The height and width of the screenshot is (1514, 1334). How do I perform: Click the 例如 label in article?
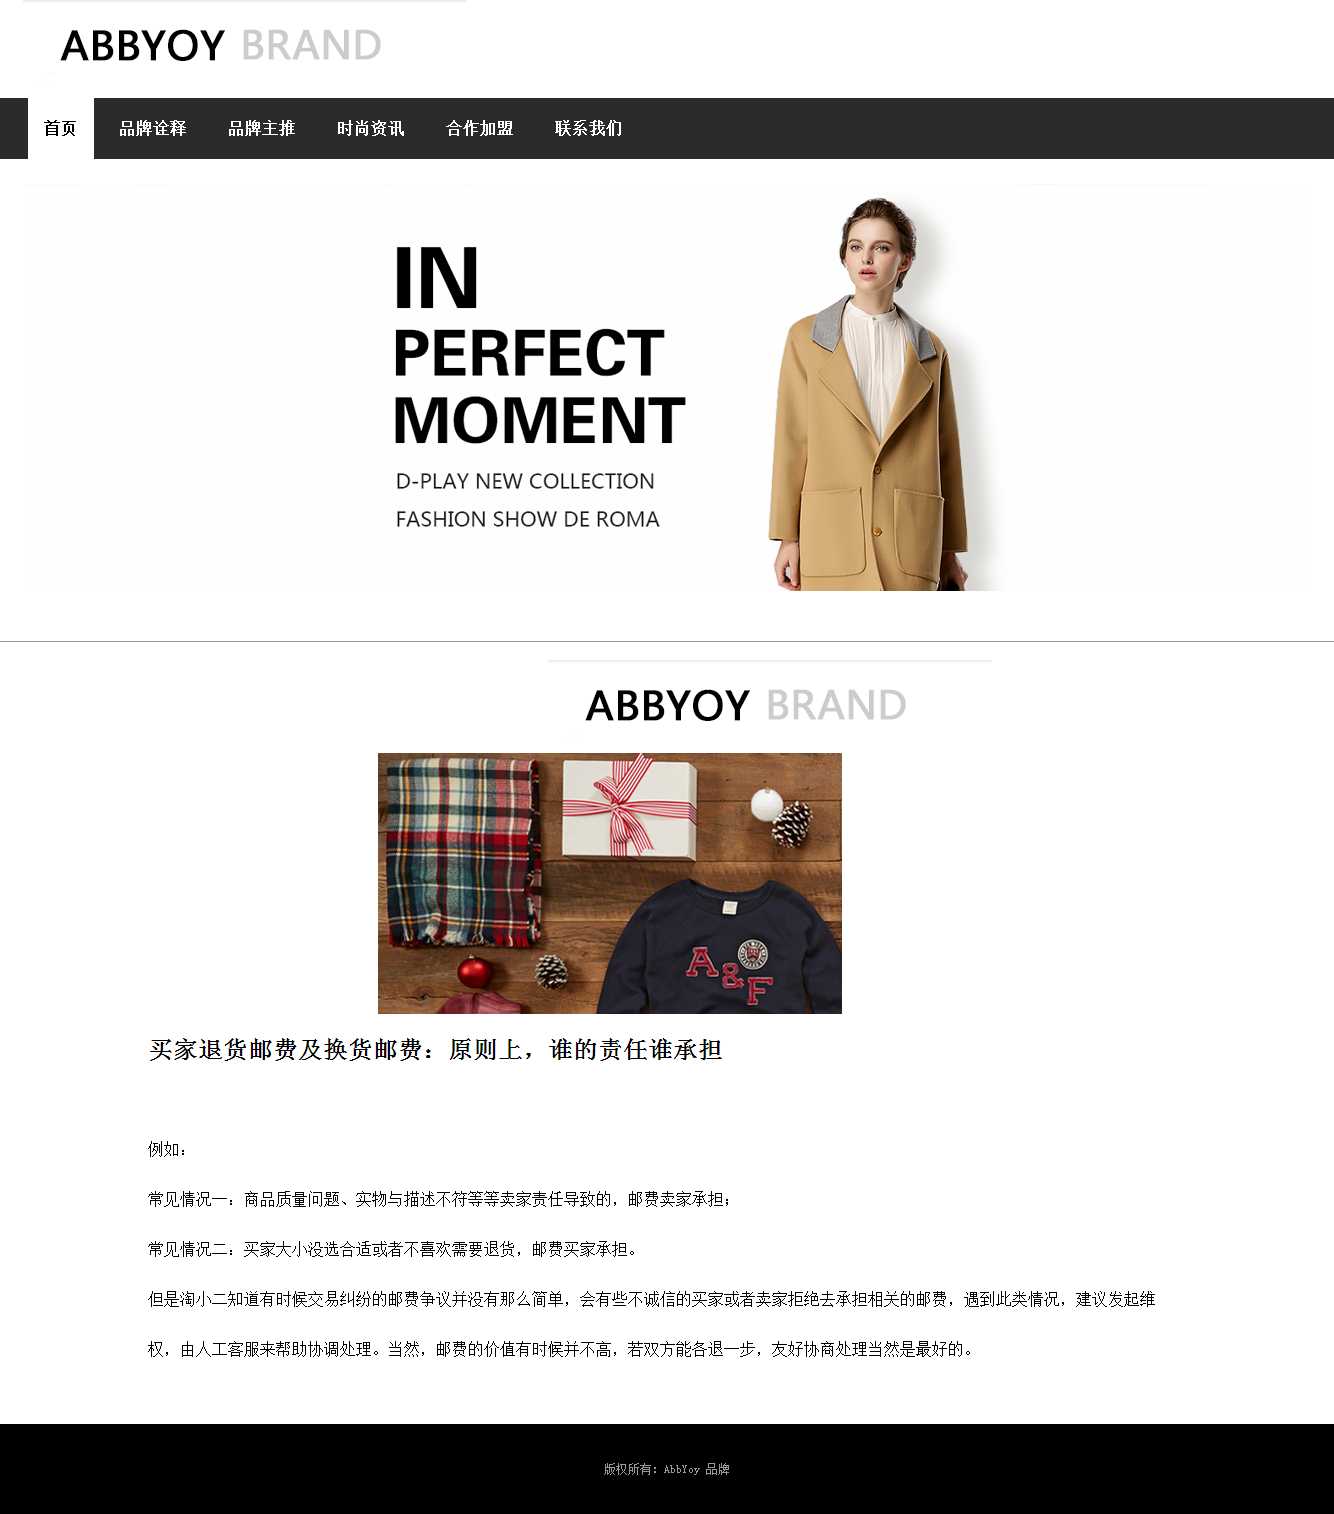tap(167, 1149)
